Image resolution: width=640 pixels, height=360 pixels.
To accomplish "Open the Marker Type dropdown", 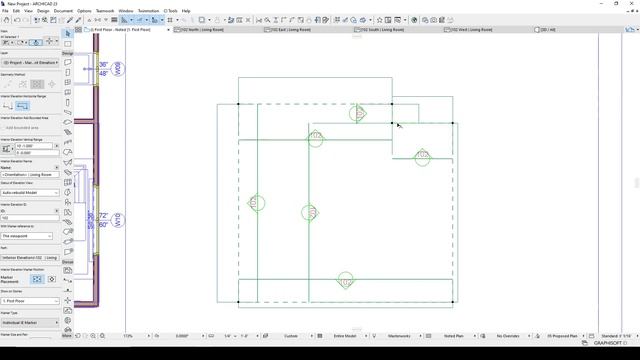I will pos(30,322).
